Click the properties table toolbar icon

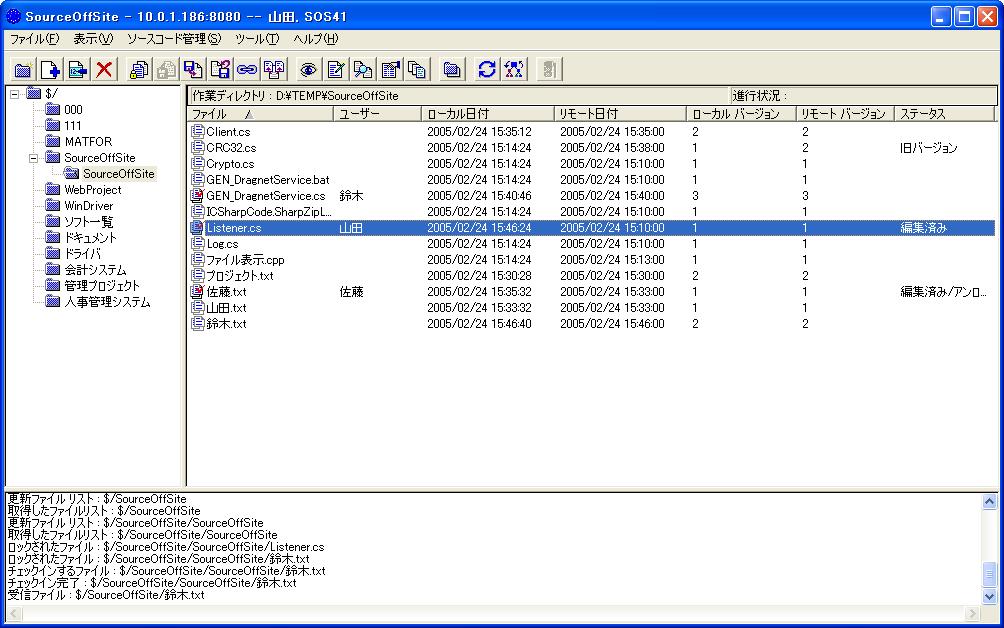[390, 69]
